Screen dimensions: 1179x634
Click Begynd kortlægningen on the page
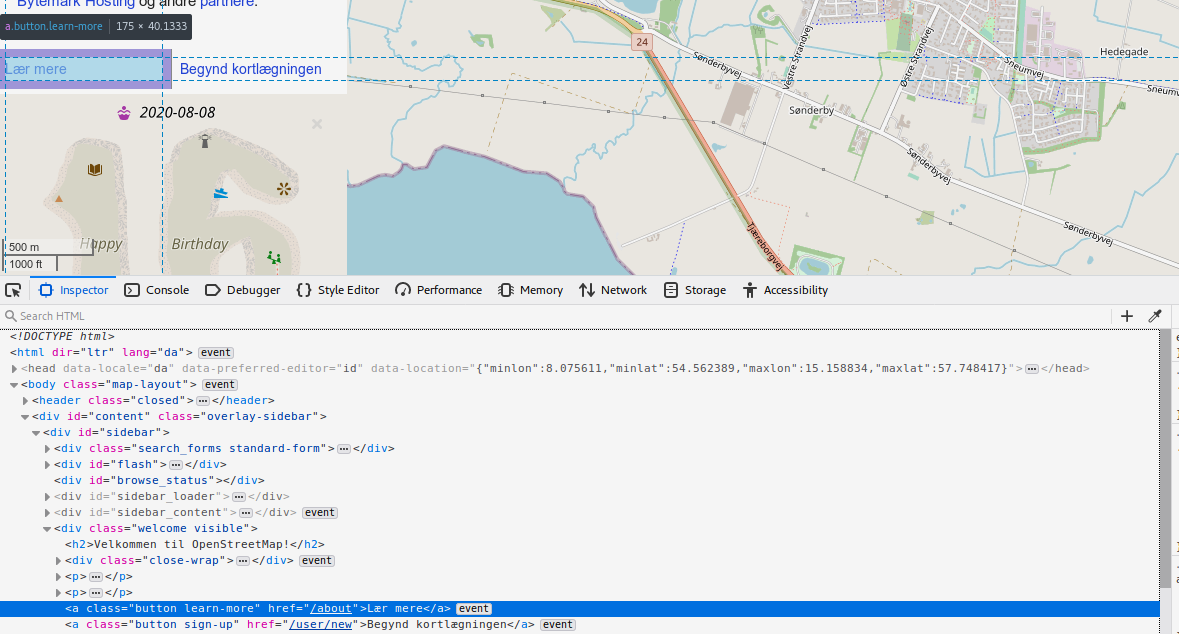tap(250, 69)
